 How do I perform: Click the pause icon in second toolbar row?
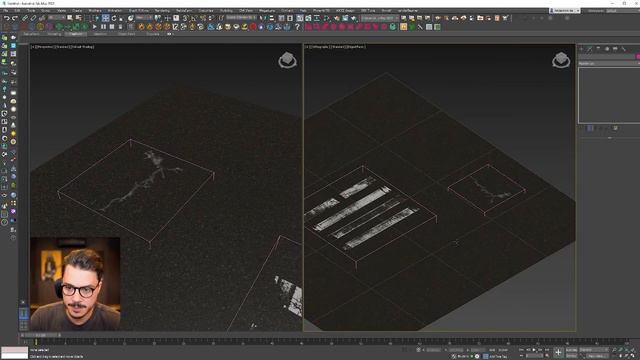pyautogui.click(x=103, y=27)
